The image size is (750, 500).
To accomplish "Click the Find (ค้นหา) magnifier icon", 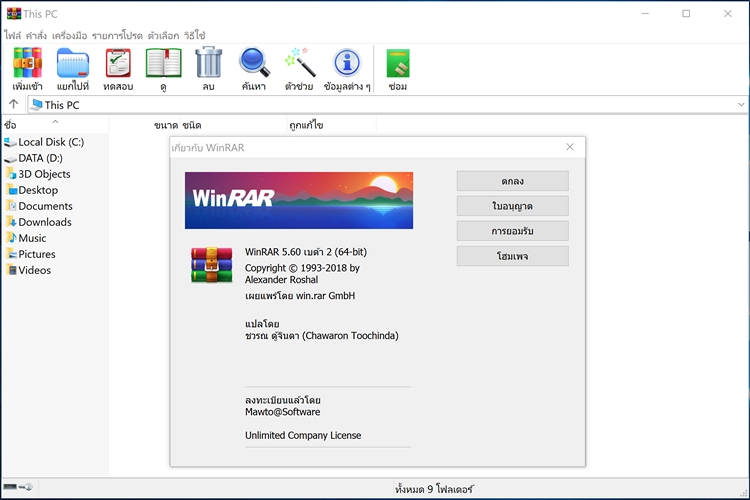I will pos(254,62).
